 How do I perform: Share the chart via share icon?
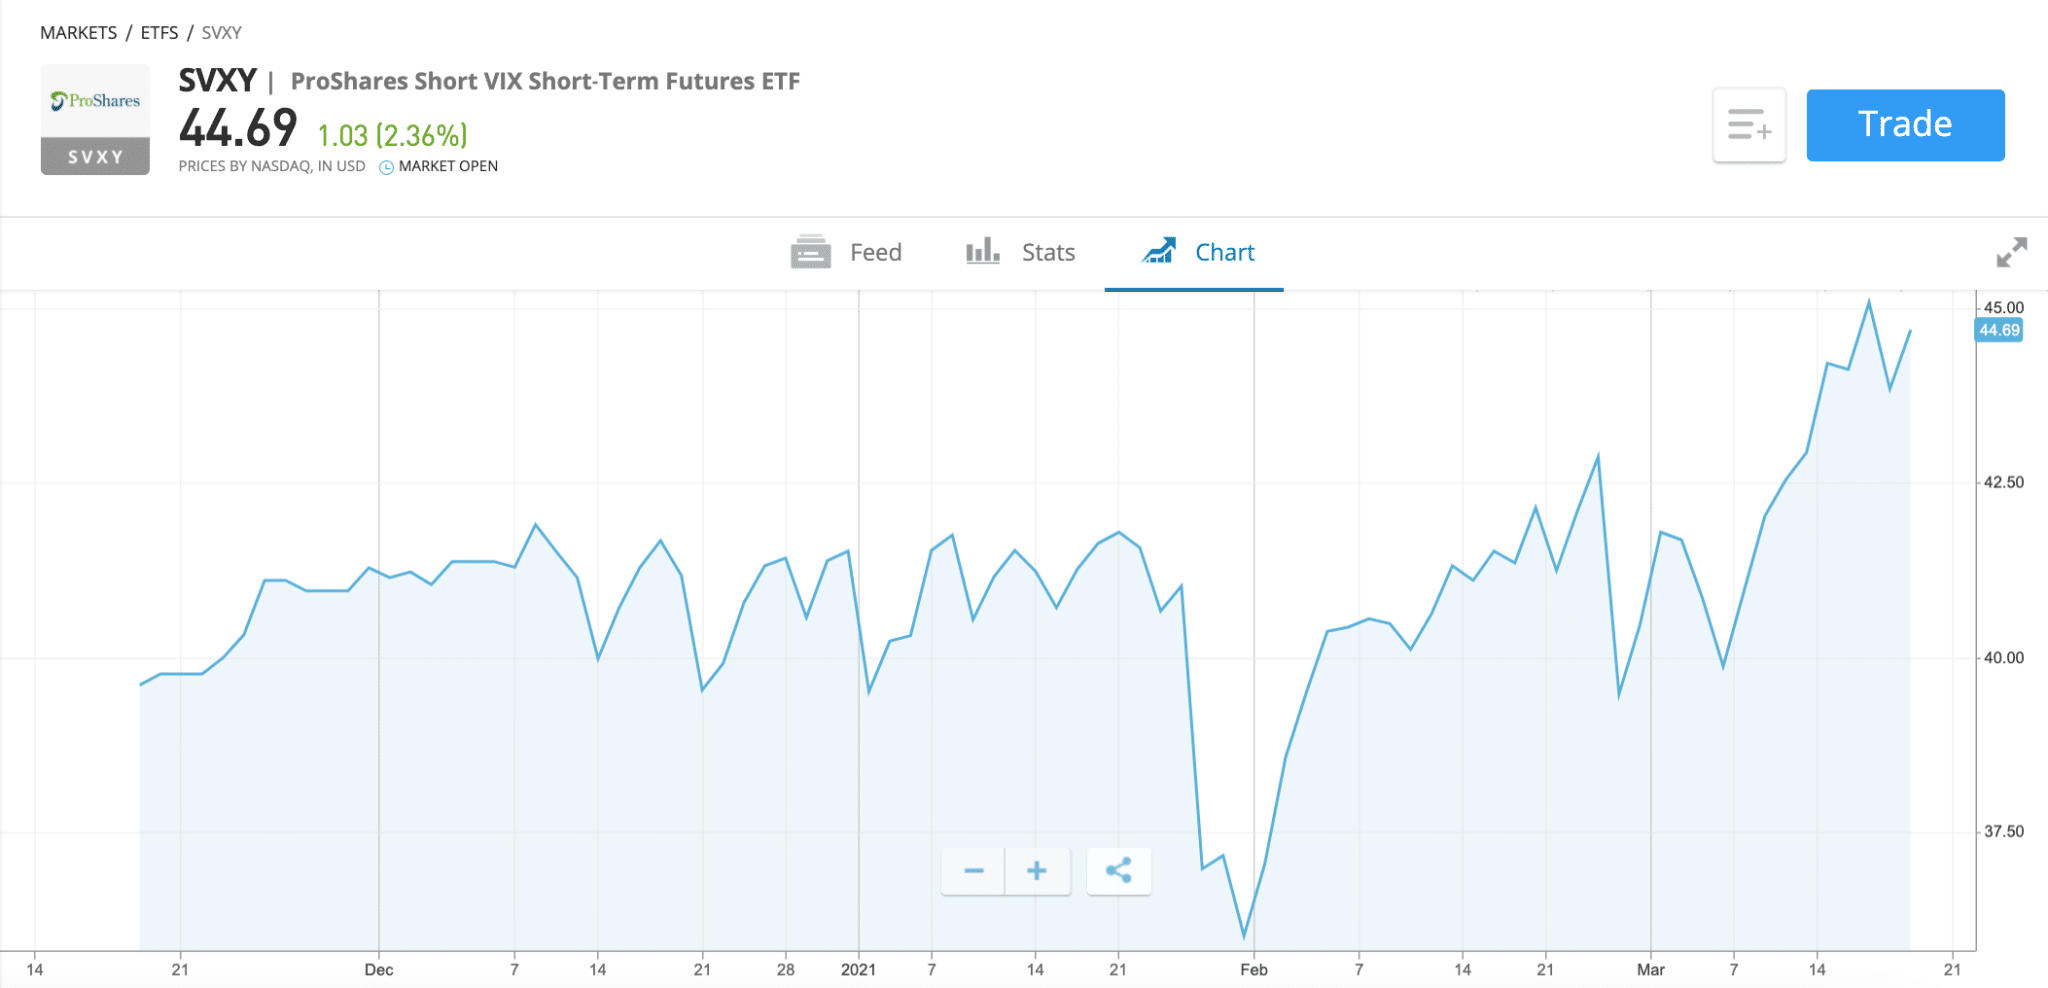(x=1119, y=871)
